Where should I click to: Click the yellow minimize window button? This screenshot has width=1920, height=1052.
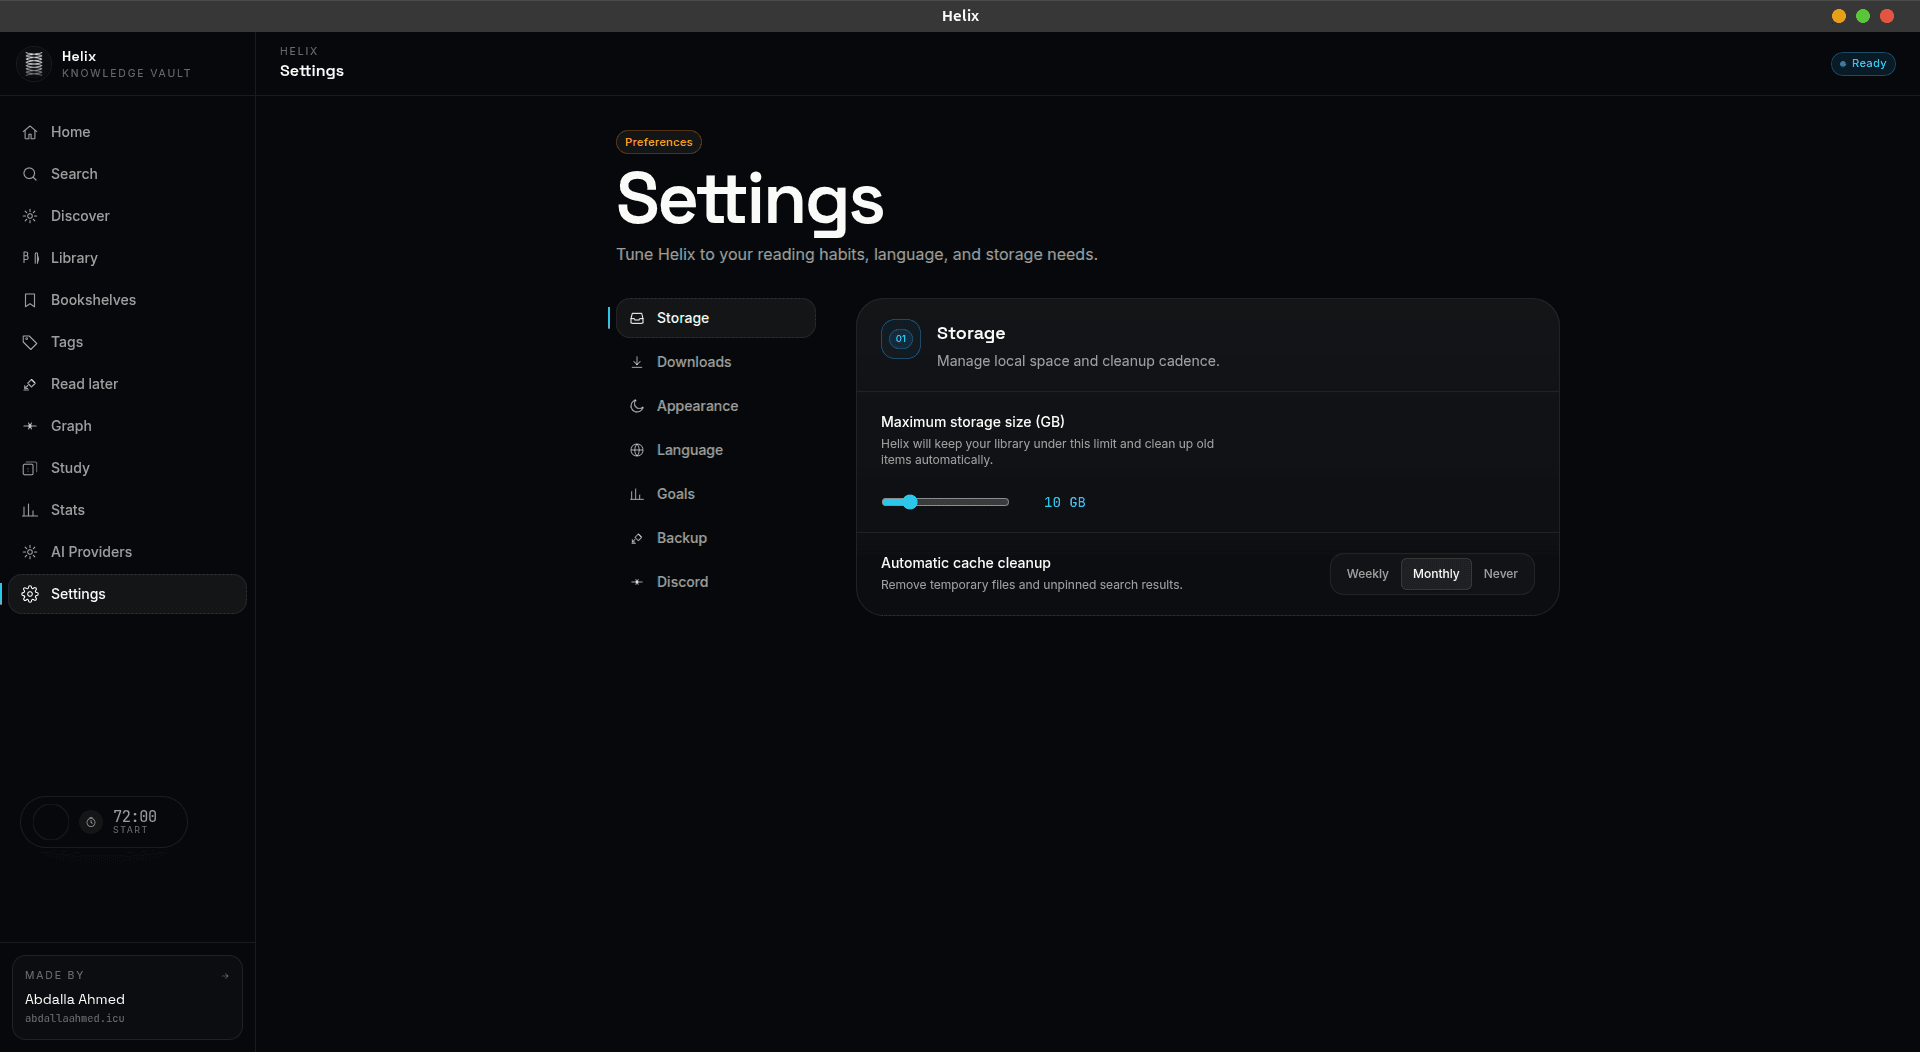click(1839, 16)
